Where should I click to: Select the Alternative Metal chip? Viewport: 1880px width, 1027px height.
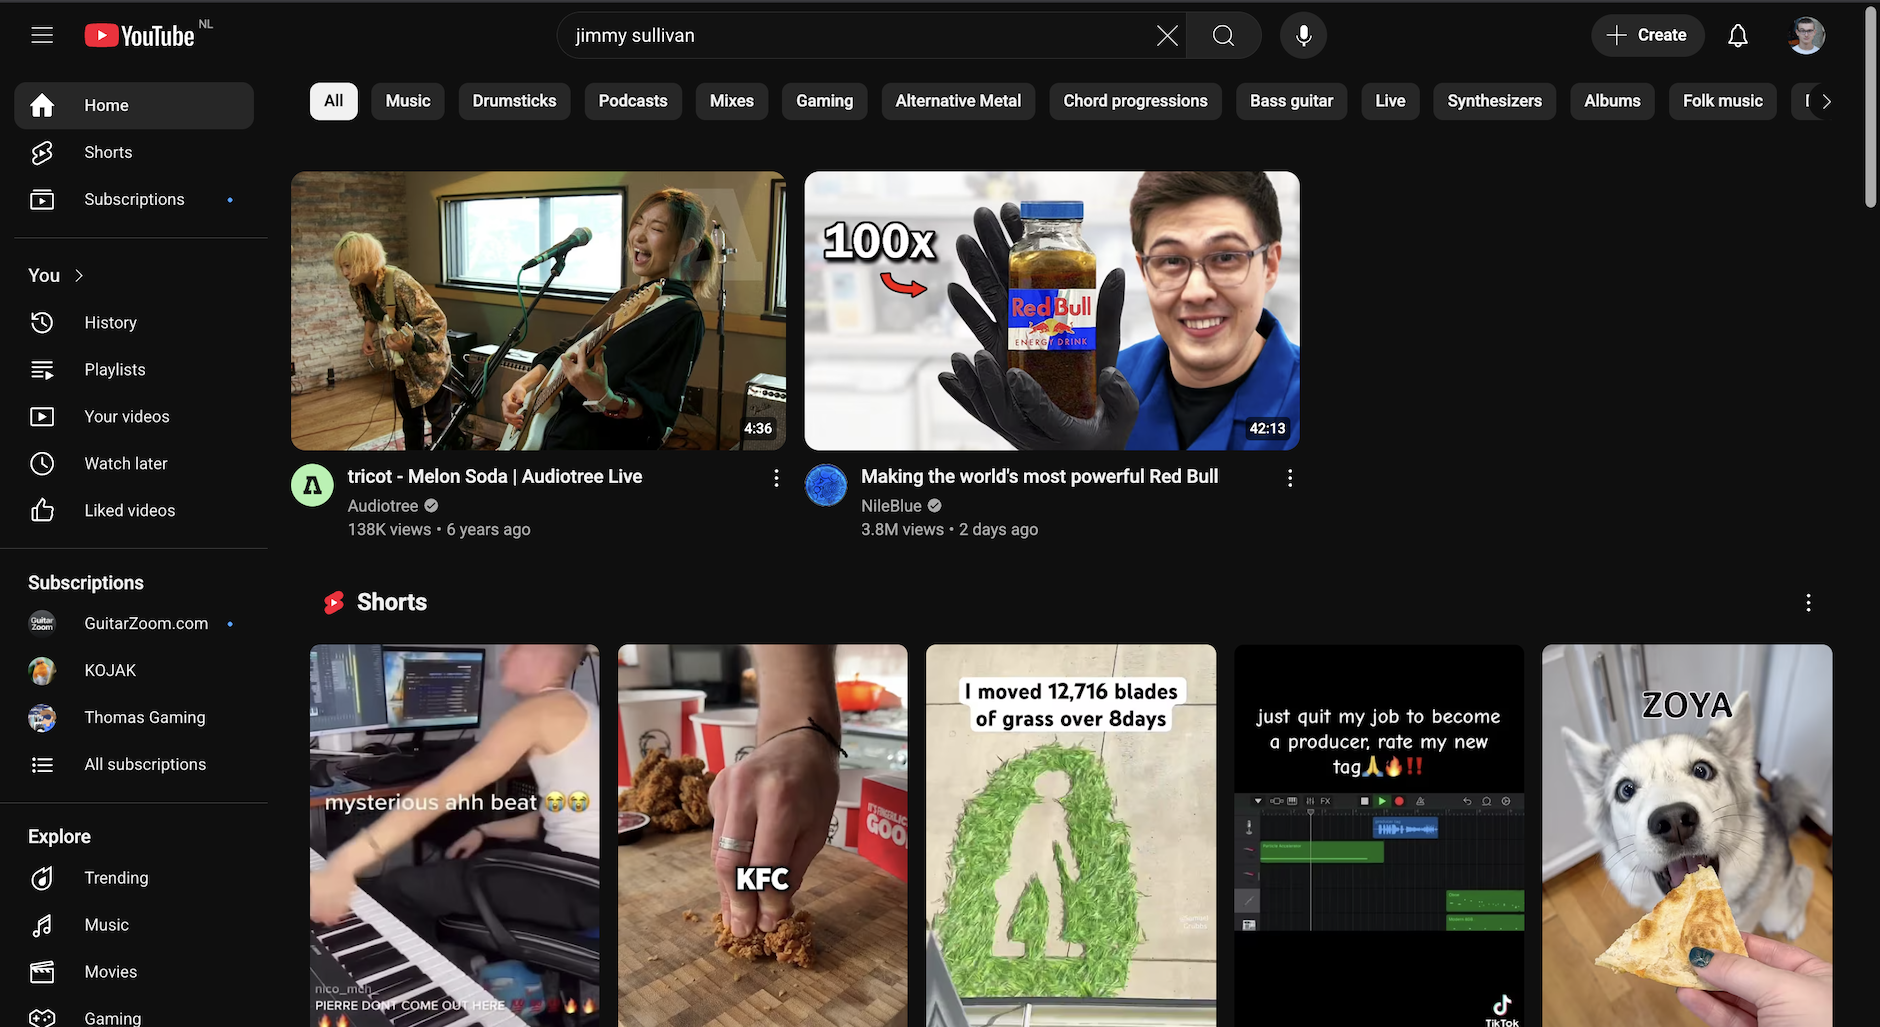(x=958, y=101)
